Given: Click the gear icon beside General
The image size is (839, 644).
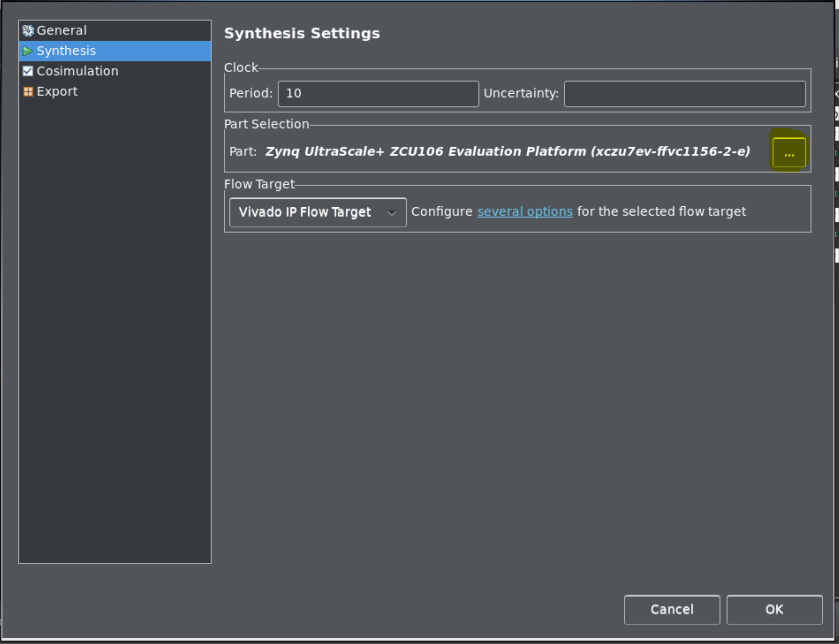Looking at the screenshot, I should (28, 31).
